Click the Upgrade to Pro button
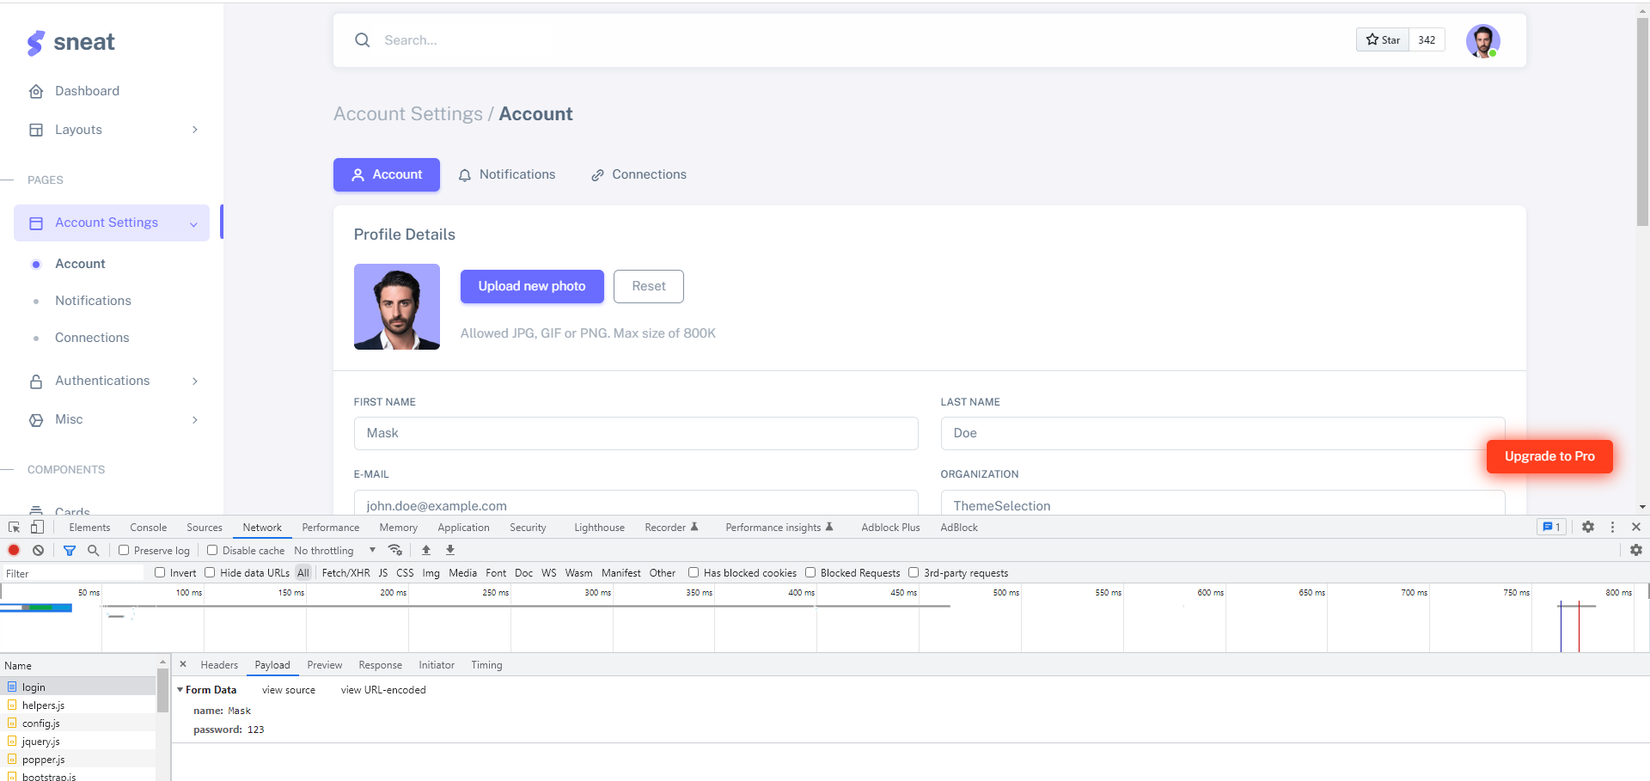 click(1549, 456)
